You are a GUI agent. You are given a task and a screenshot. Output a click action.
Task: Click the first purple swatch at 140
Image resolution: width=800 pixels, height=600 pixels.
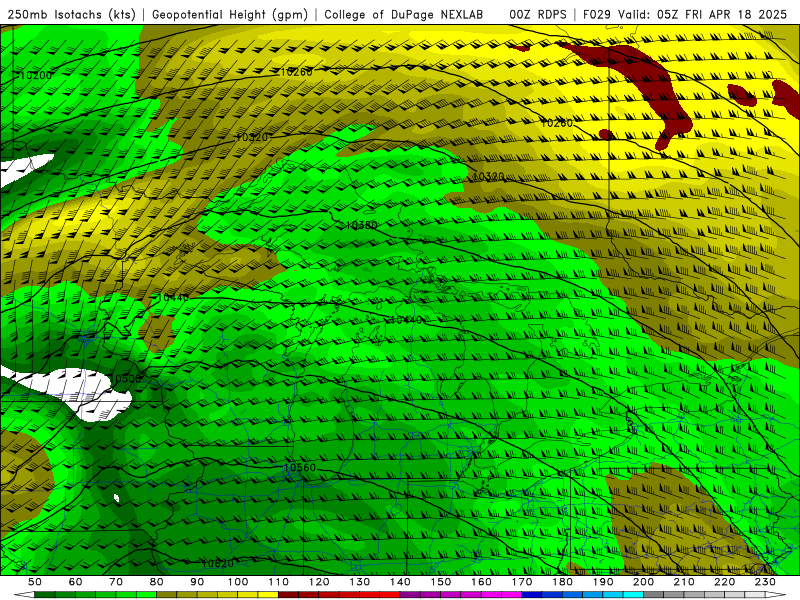tap(410, 595)
